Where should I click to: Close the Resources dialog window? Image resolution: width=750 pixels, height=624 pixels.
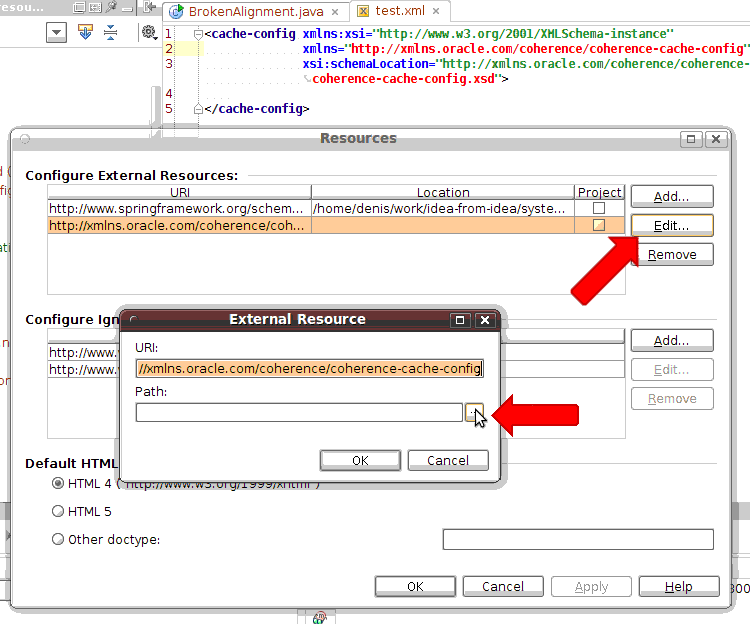click(716, 139)
